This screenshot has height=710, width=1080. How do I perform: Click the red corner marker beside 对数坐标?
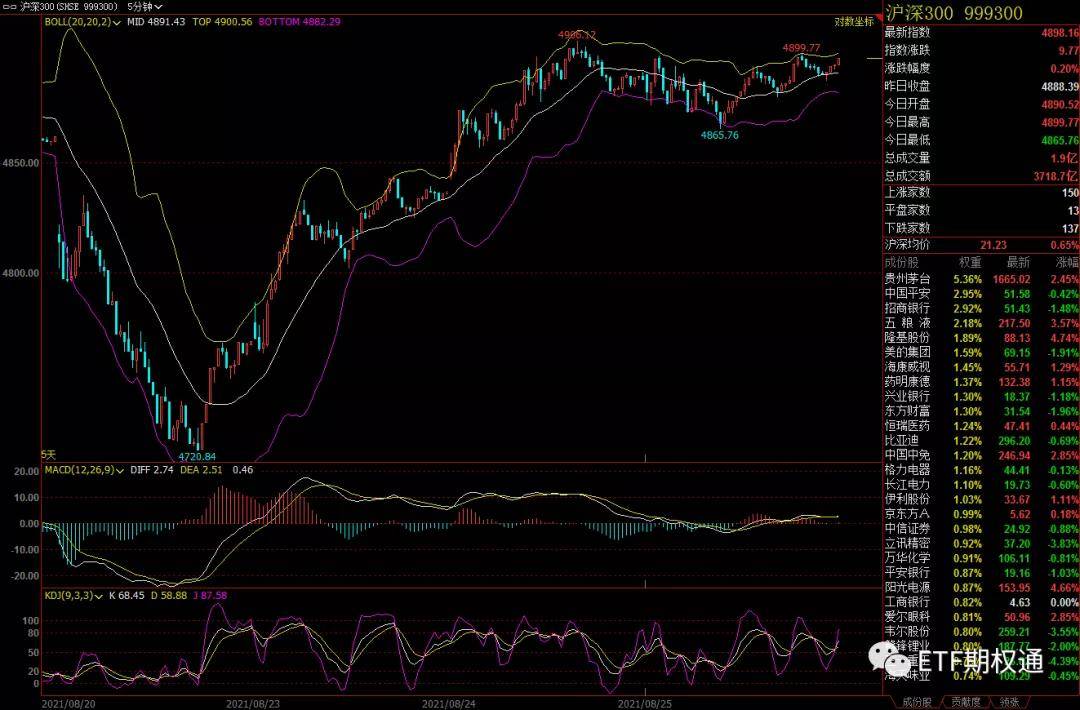[x=876, y=14]
